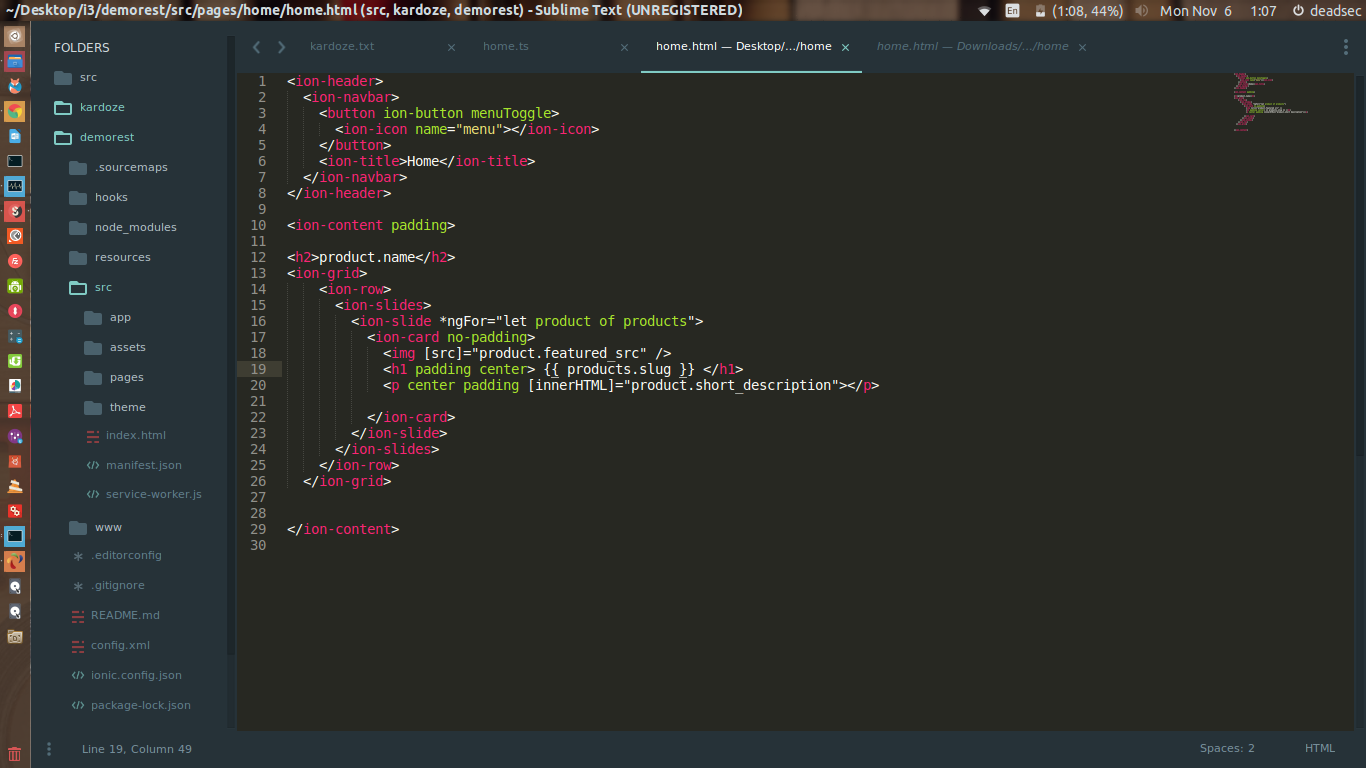The image size is (1366, 768).
Task: Open the deadsec session power menu
Action: 1326,11
